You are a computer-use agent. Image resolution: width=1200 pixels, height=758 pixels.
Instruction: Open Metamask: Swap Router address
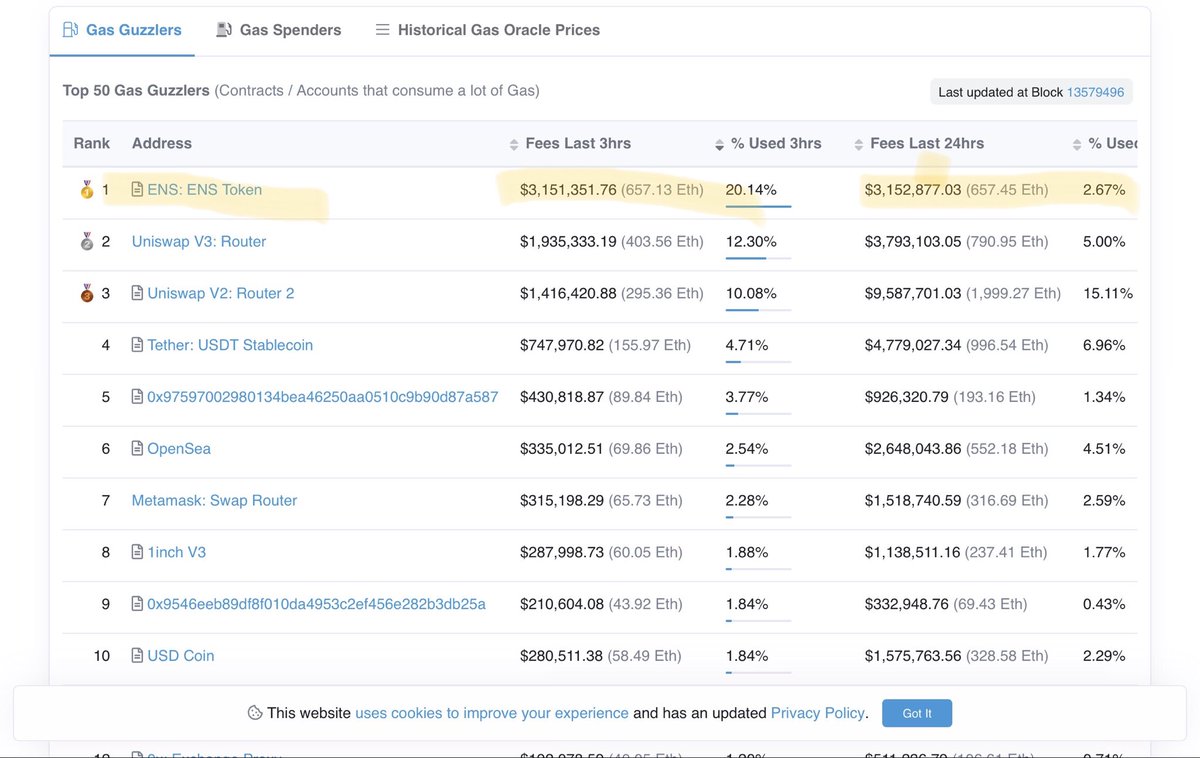click(x=214, y=501)
